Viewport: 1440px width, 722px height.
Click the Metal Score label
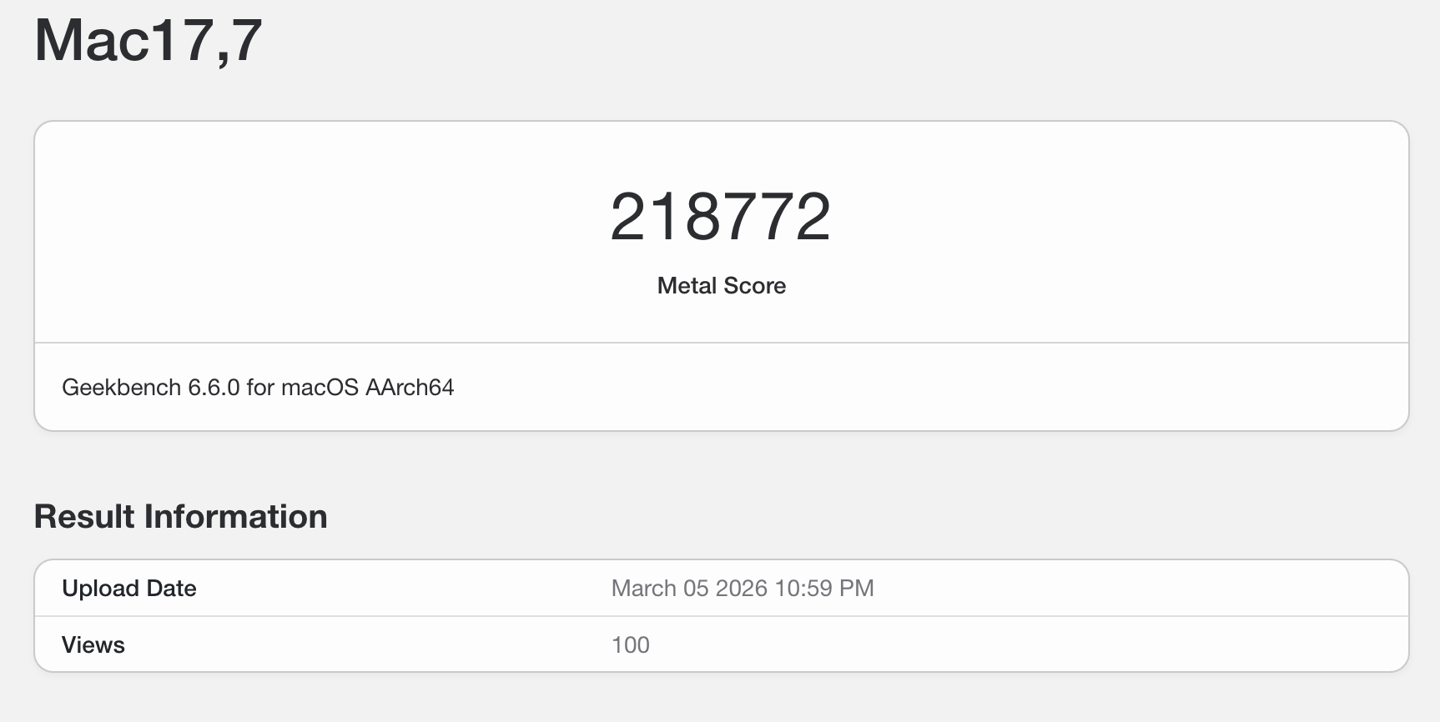coord(721,286)
